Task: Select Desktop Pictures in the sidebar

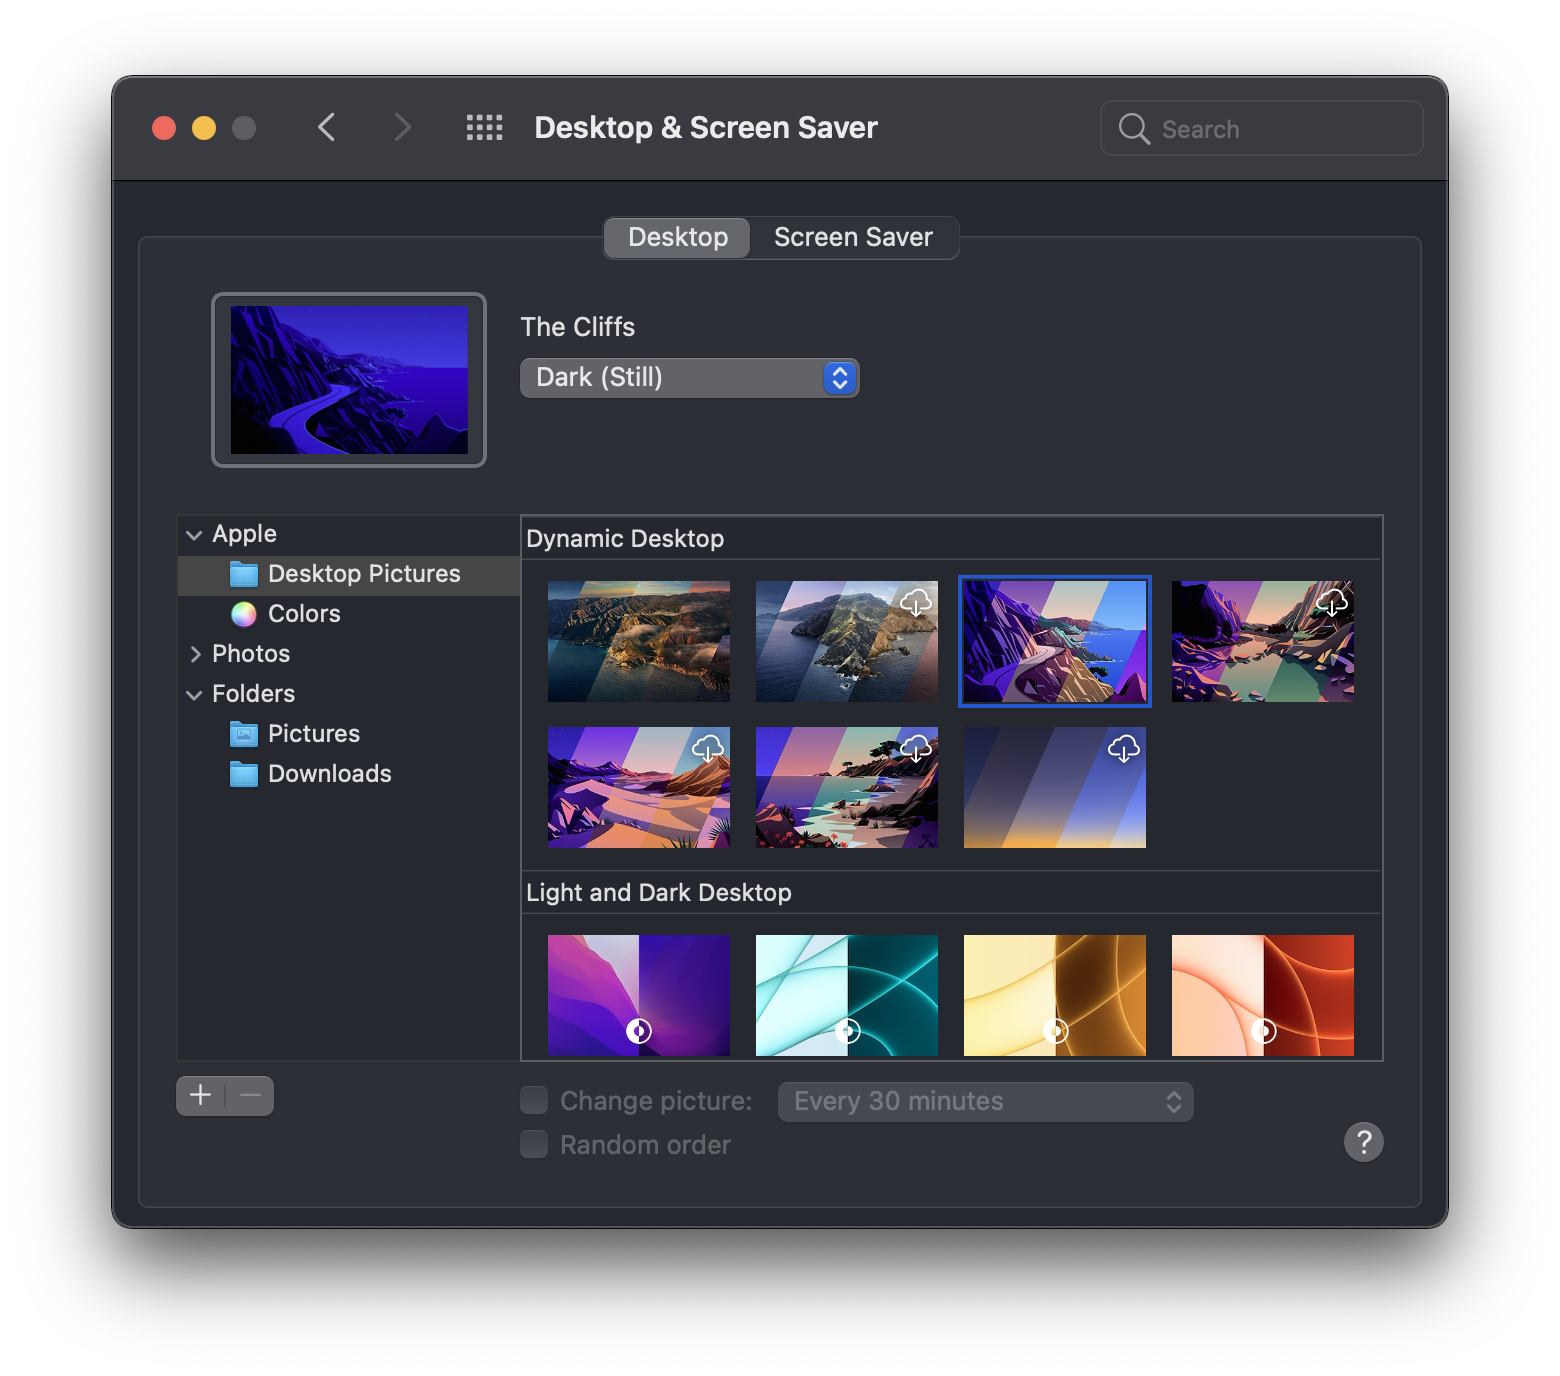Action: coord(349,574)
